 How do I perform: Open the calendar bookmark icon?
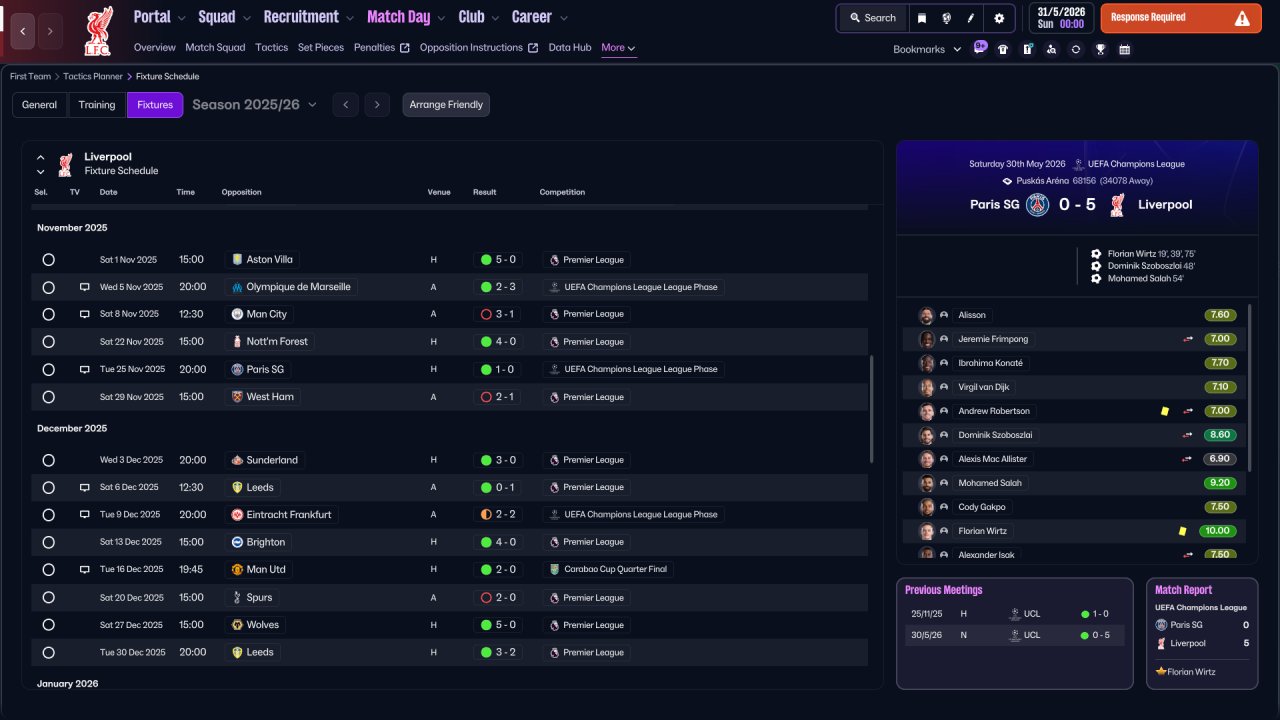pos(1125,49)
